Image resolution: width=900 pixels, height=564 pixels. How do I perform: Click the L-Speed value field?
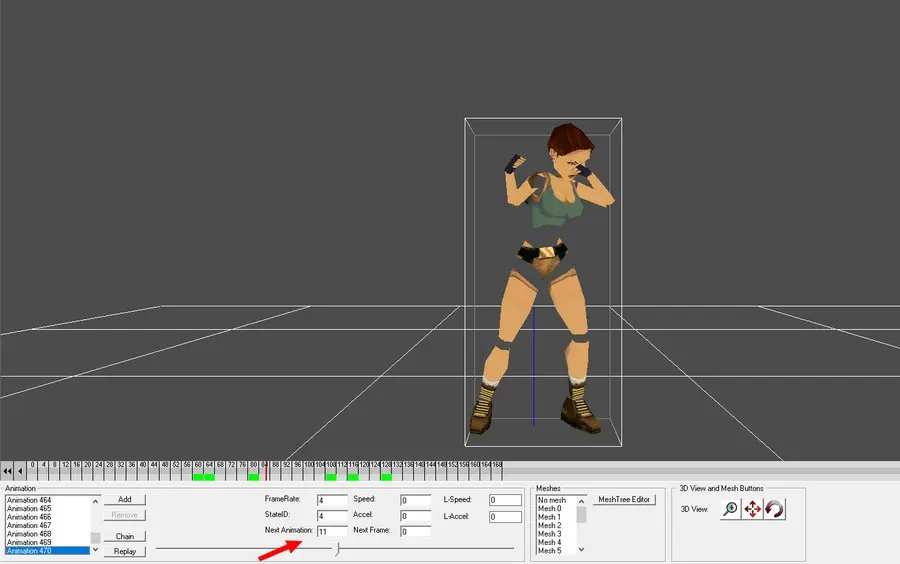pos(505,500)
